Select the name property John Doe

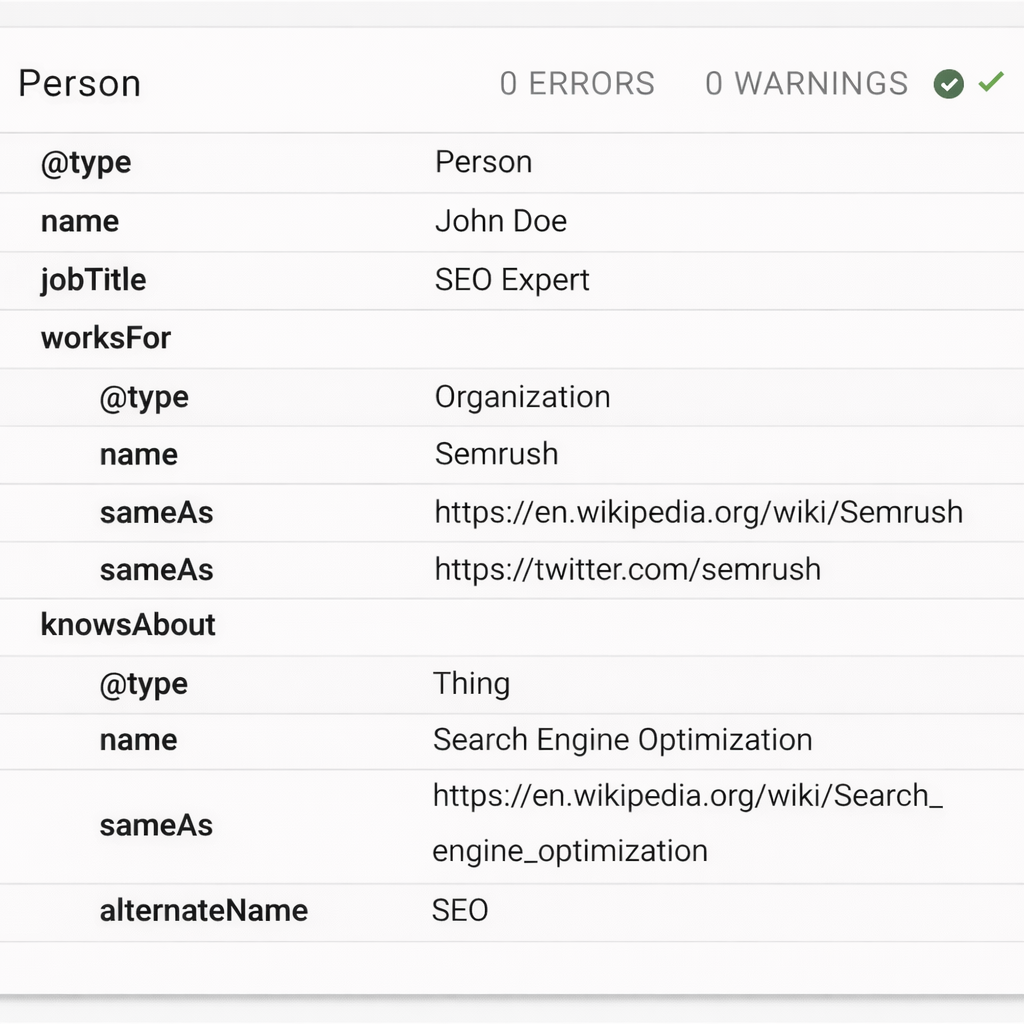click(x=501, y=221)
